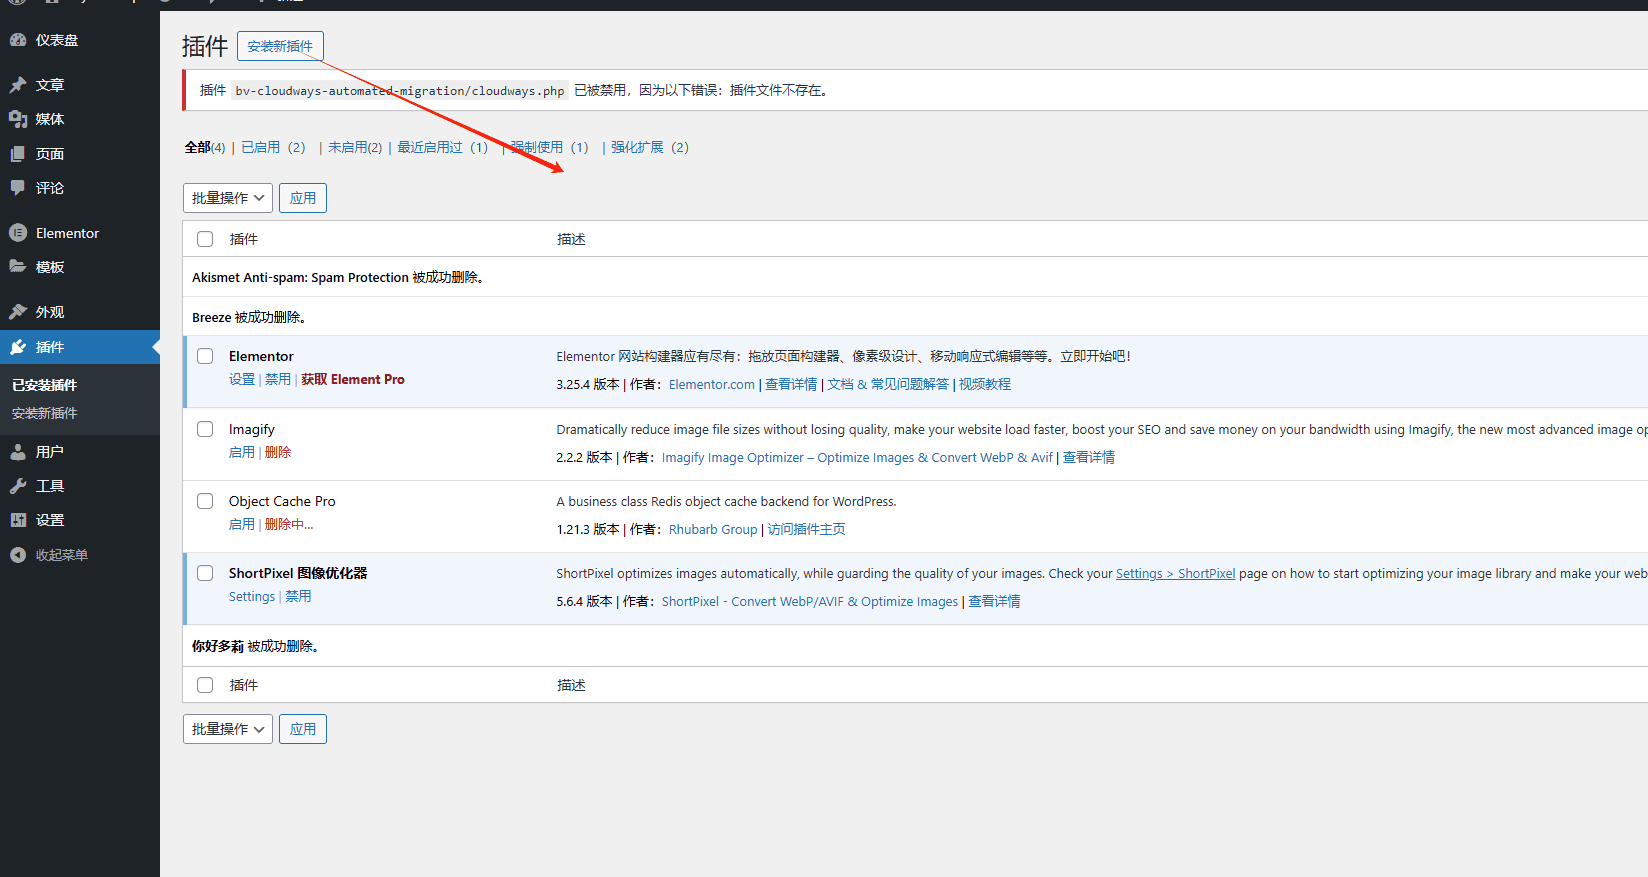Click 启用 link under Object Cache Pro

coord(242,524)
